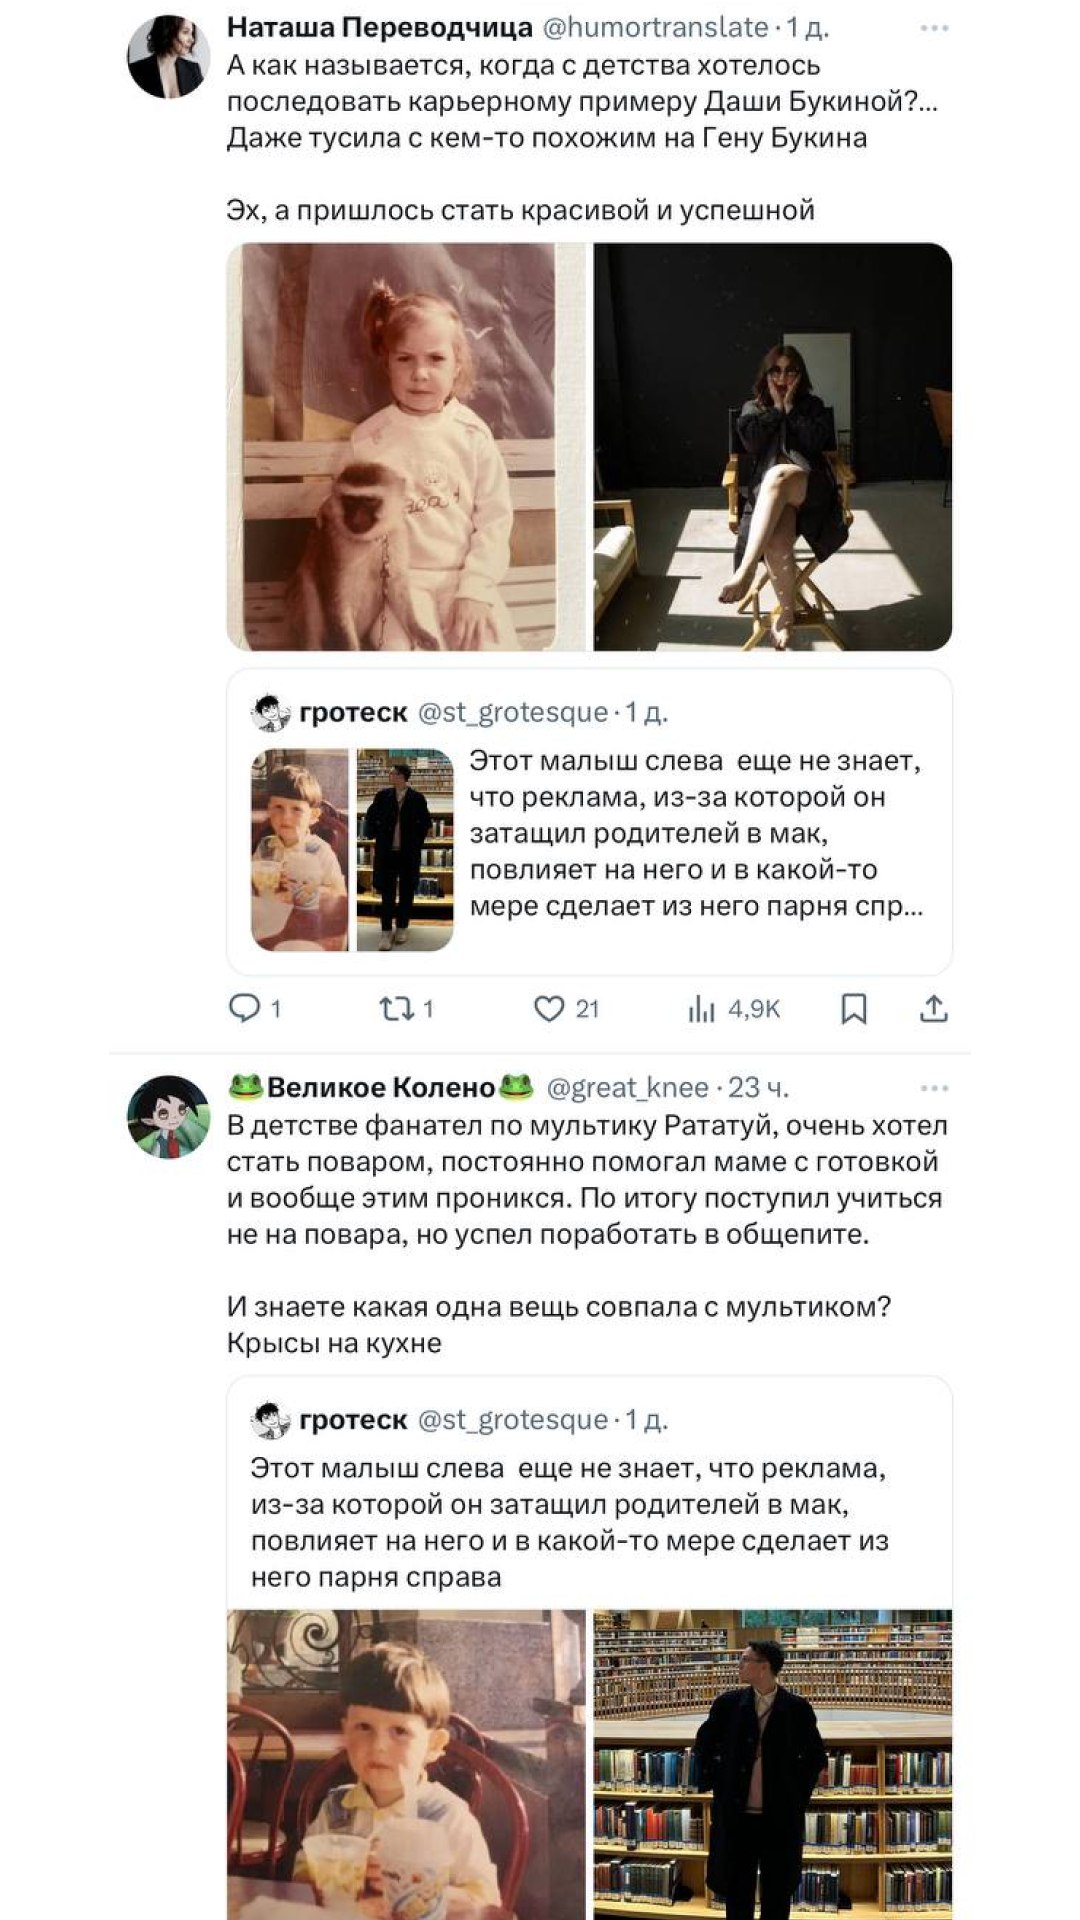Image resolution: width=1080 pixels, height=1920 pixels.
Task: View large photo of man in library
Action: tap(772, 1764)
